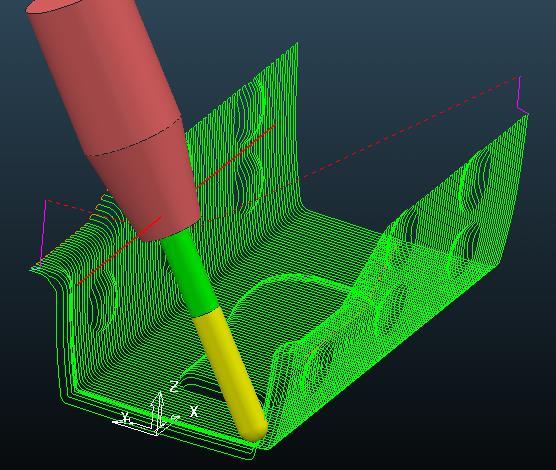
Task: Pick the solid red line on back wall
Action: [236, 155]
